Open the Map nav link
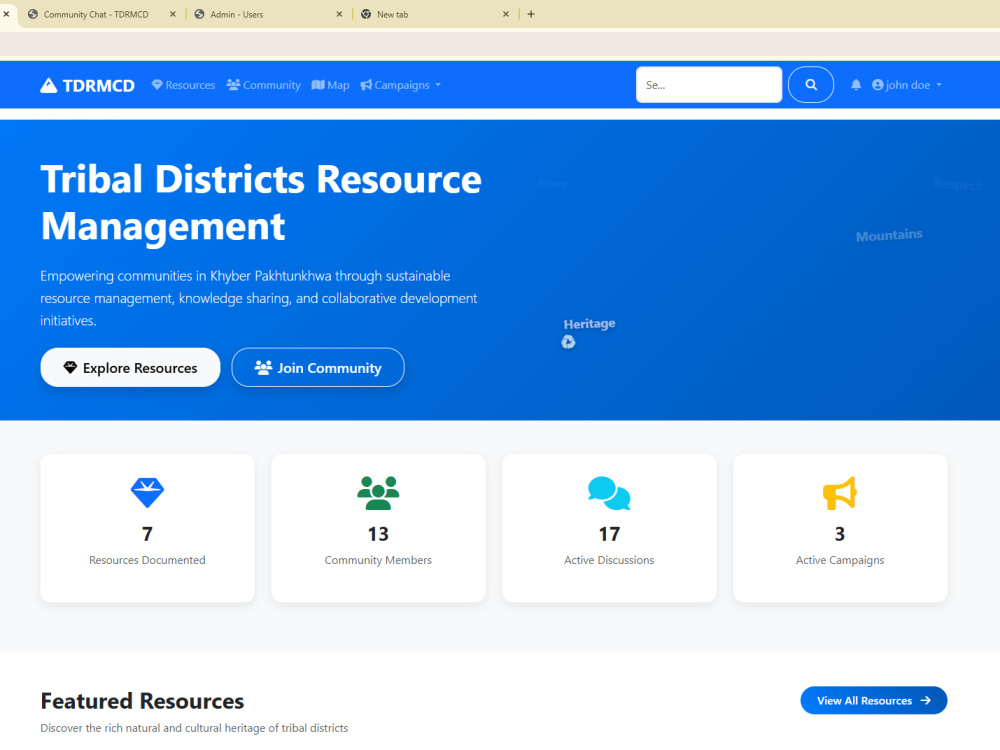 [330, 85]
